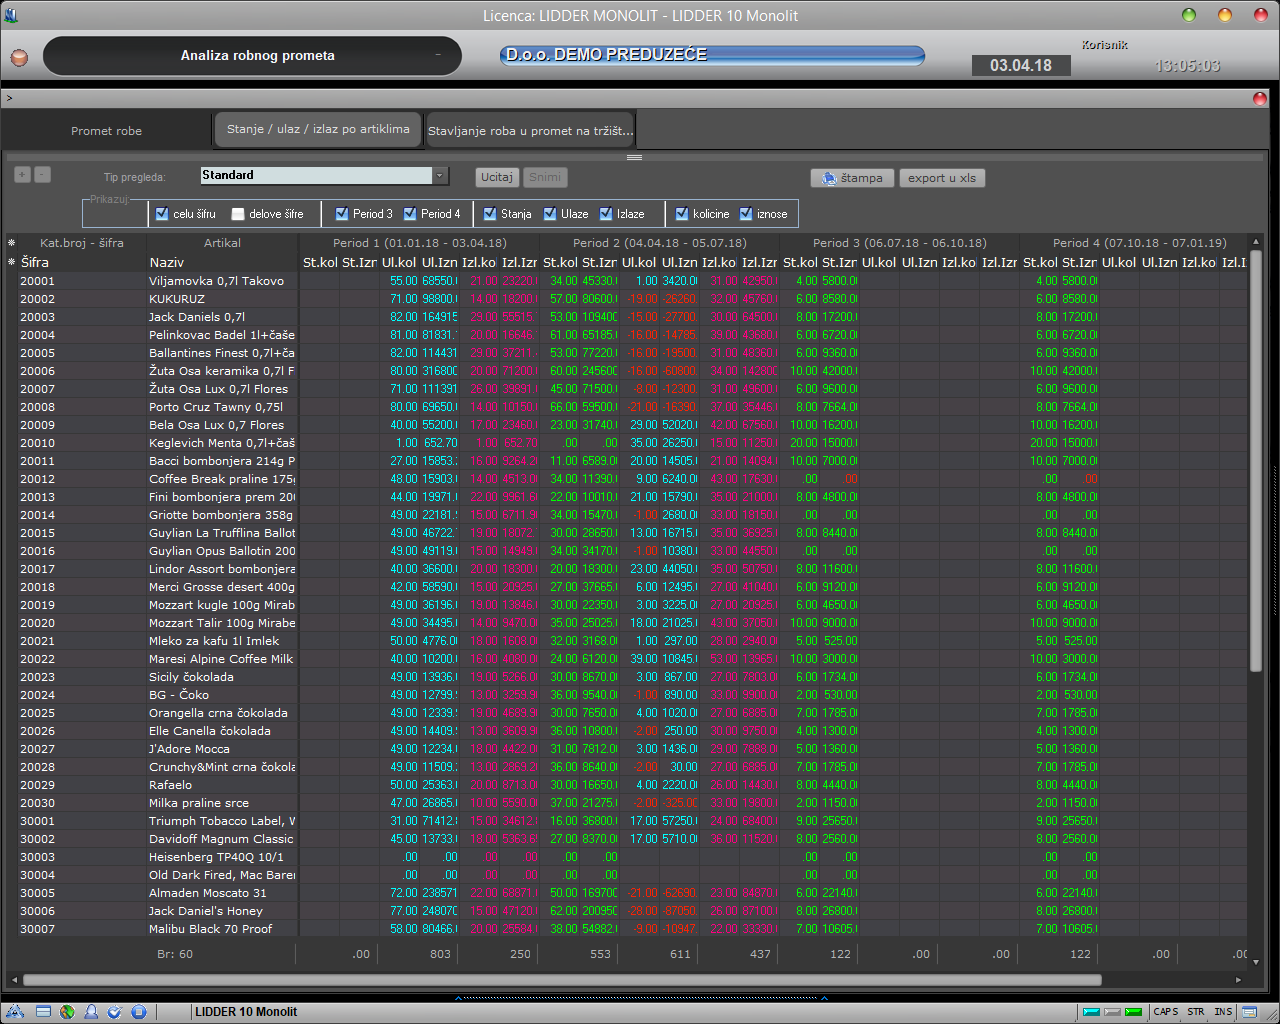Select the row Jack Daniels 0,7l
The width and height of the screenshot is (1280, 1024).
(x=634, y=317)
